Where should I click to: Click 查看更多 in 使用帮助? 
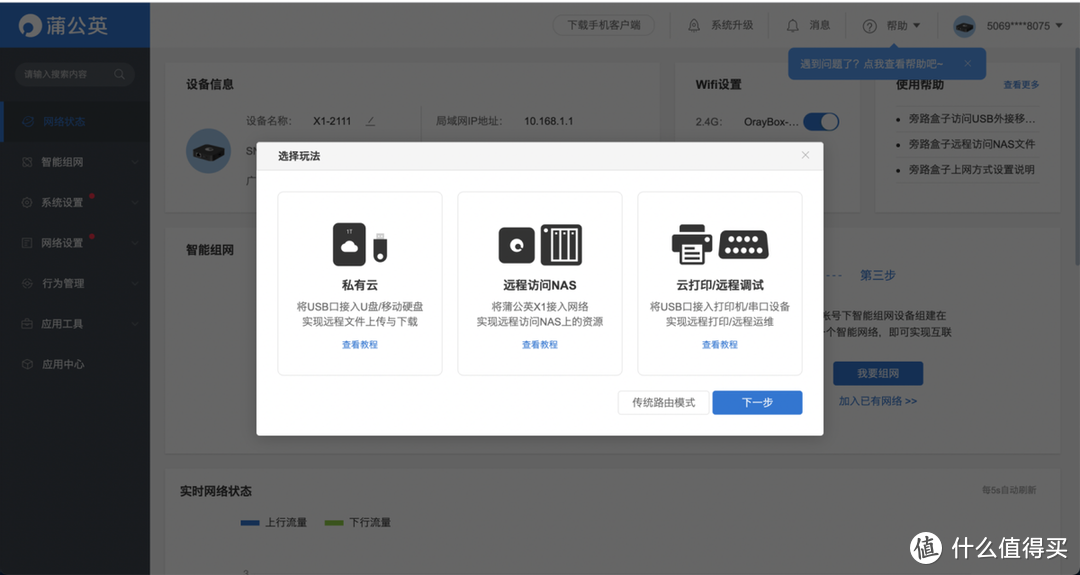tap(1021, 85)
